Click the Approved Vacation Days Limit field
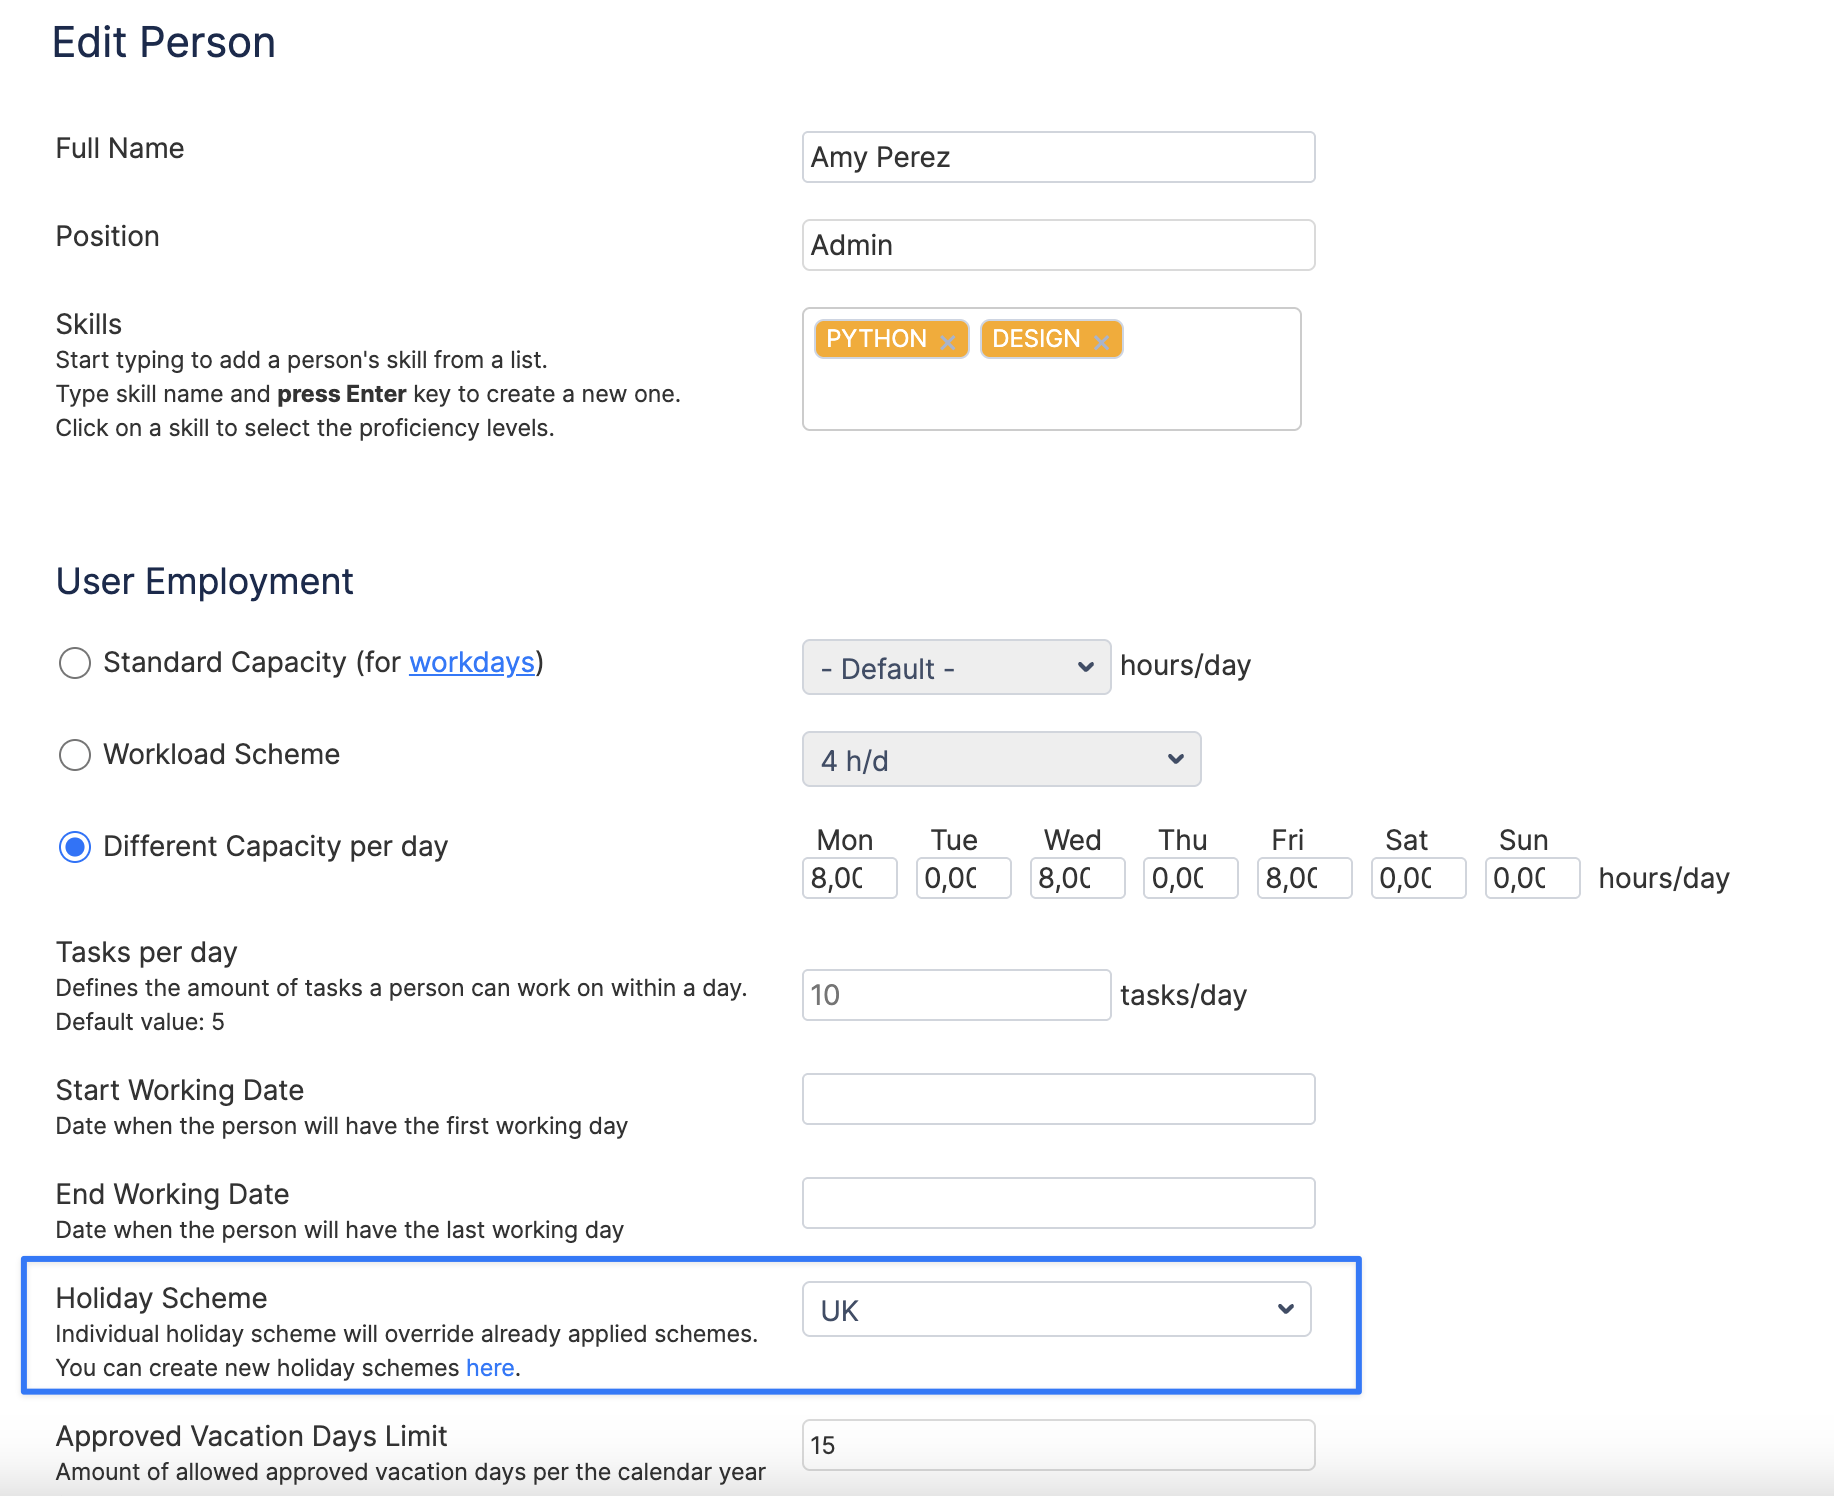Viewport: 1834px width, 1496px height. (x=1057, y=1445)
